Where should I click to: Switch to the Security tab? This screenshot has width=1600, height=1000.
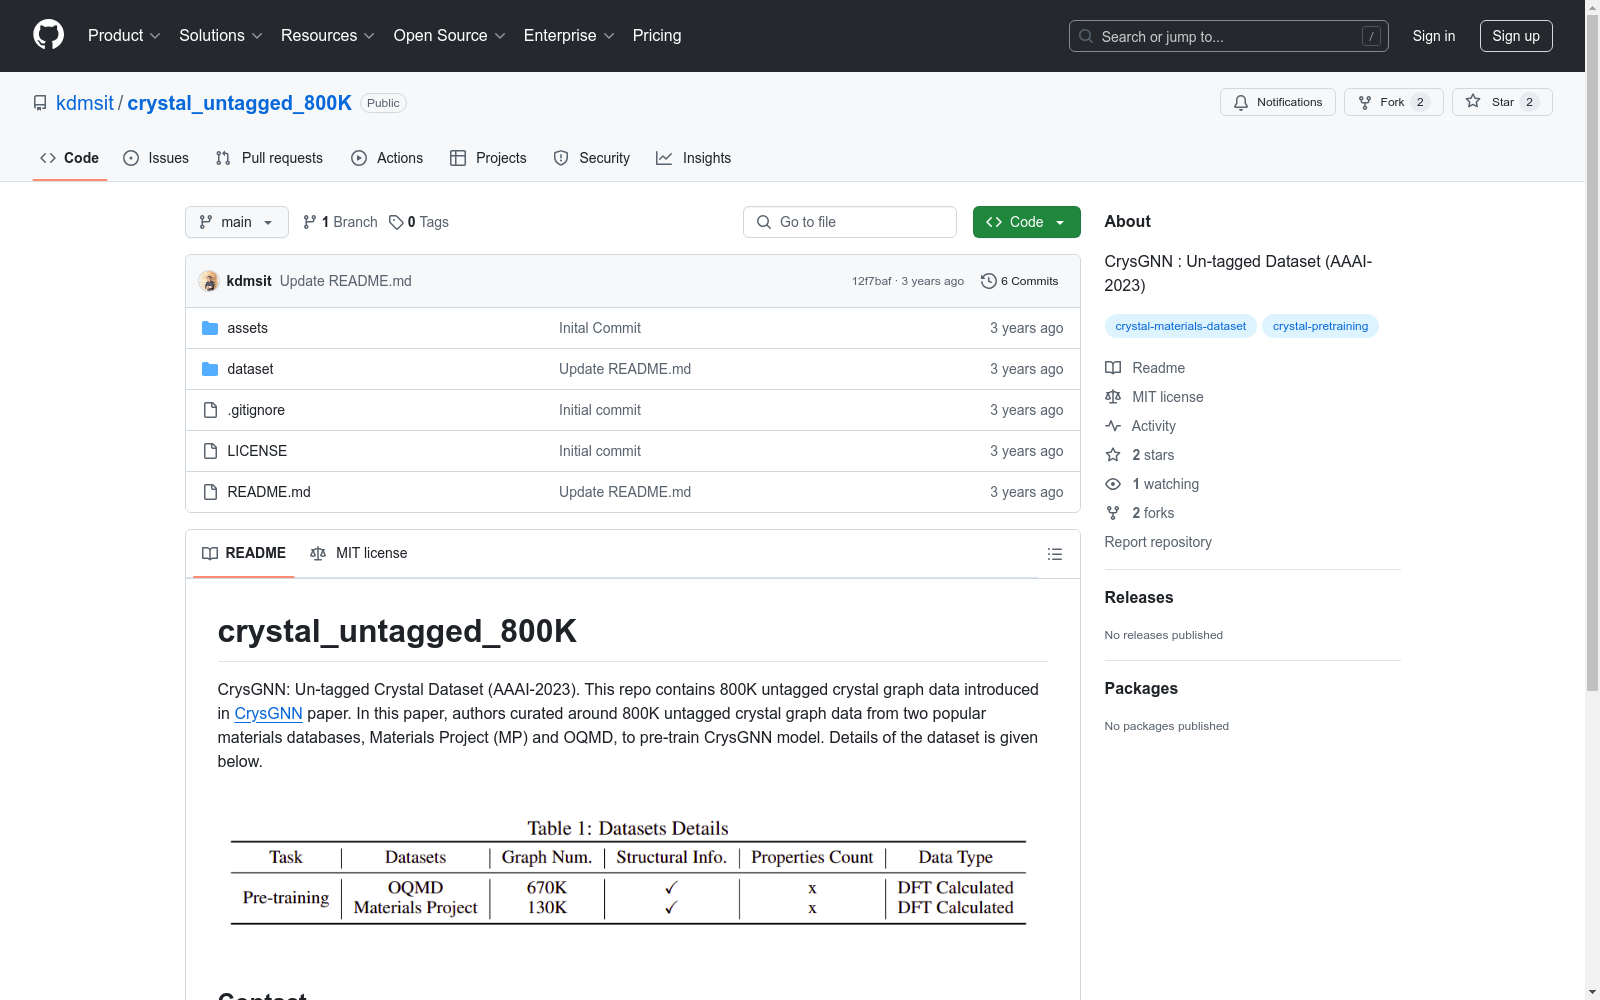[x=592, y=158]
